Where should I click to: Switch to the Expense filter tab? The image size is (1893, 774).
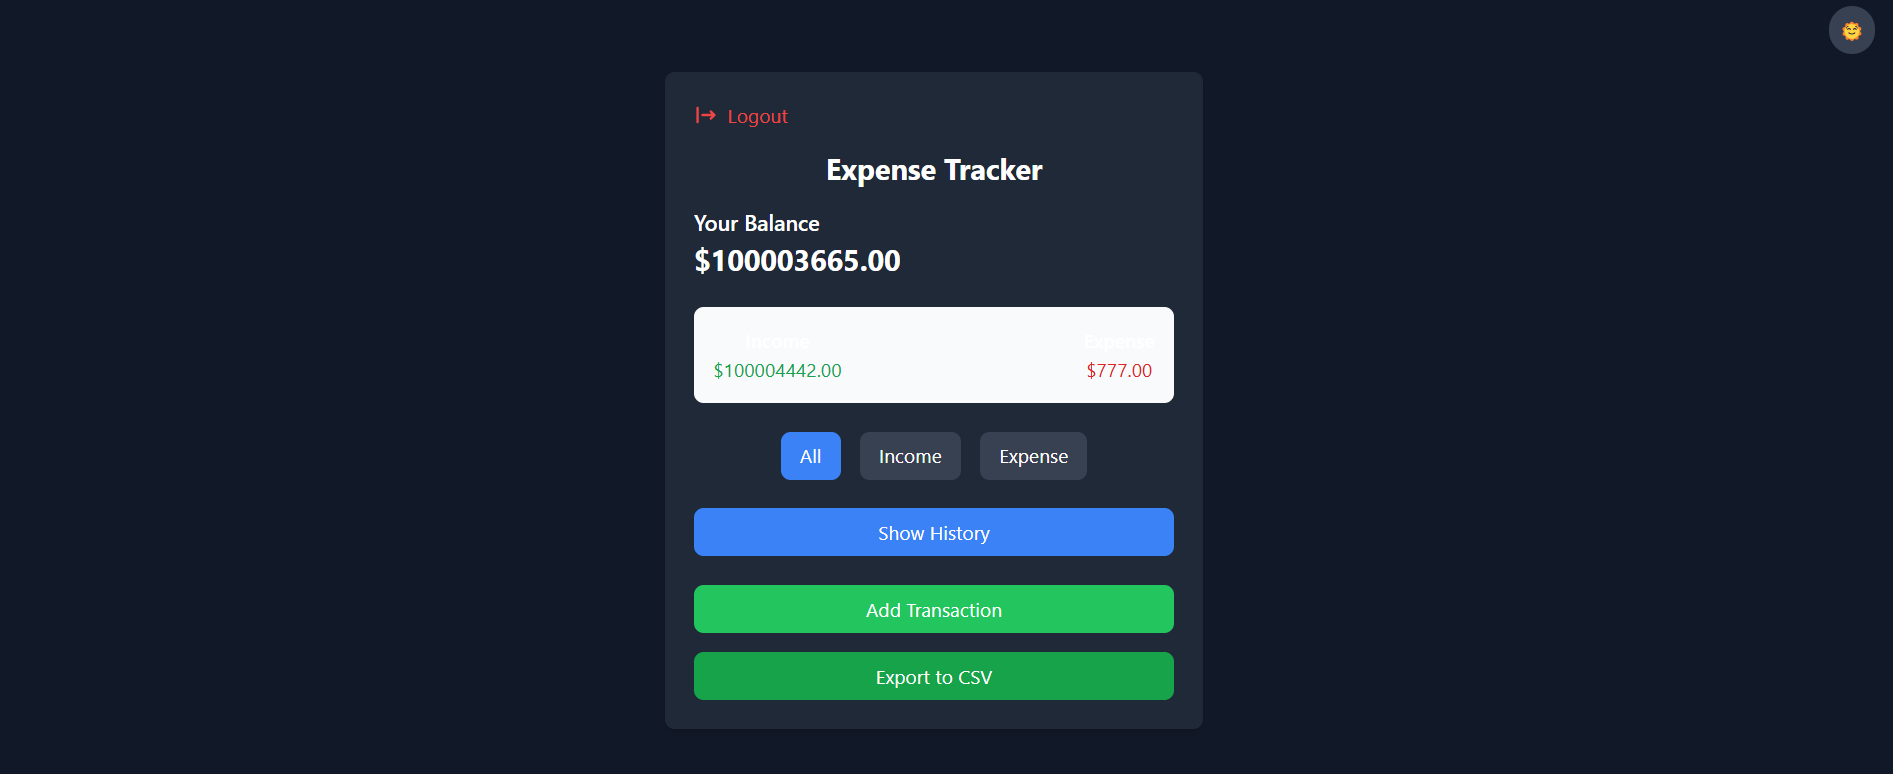click(1033, 456)
